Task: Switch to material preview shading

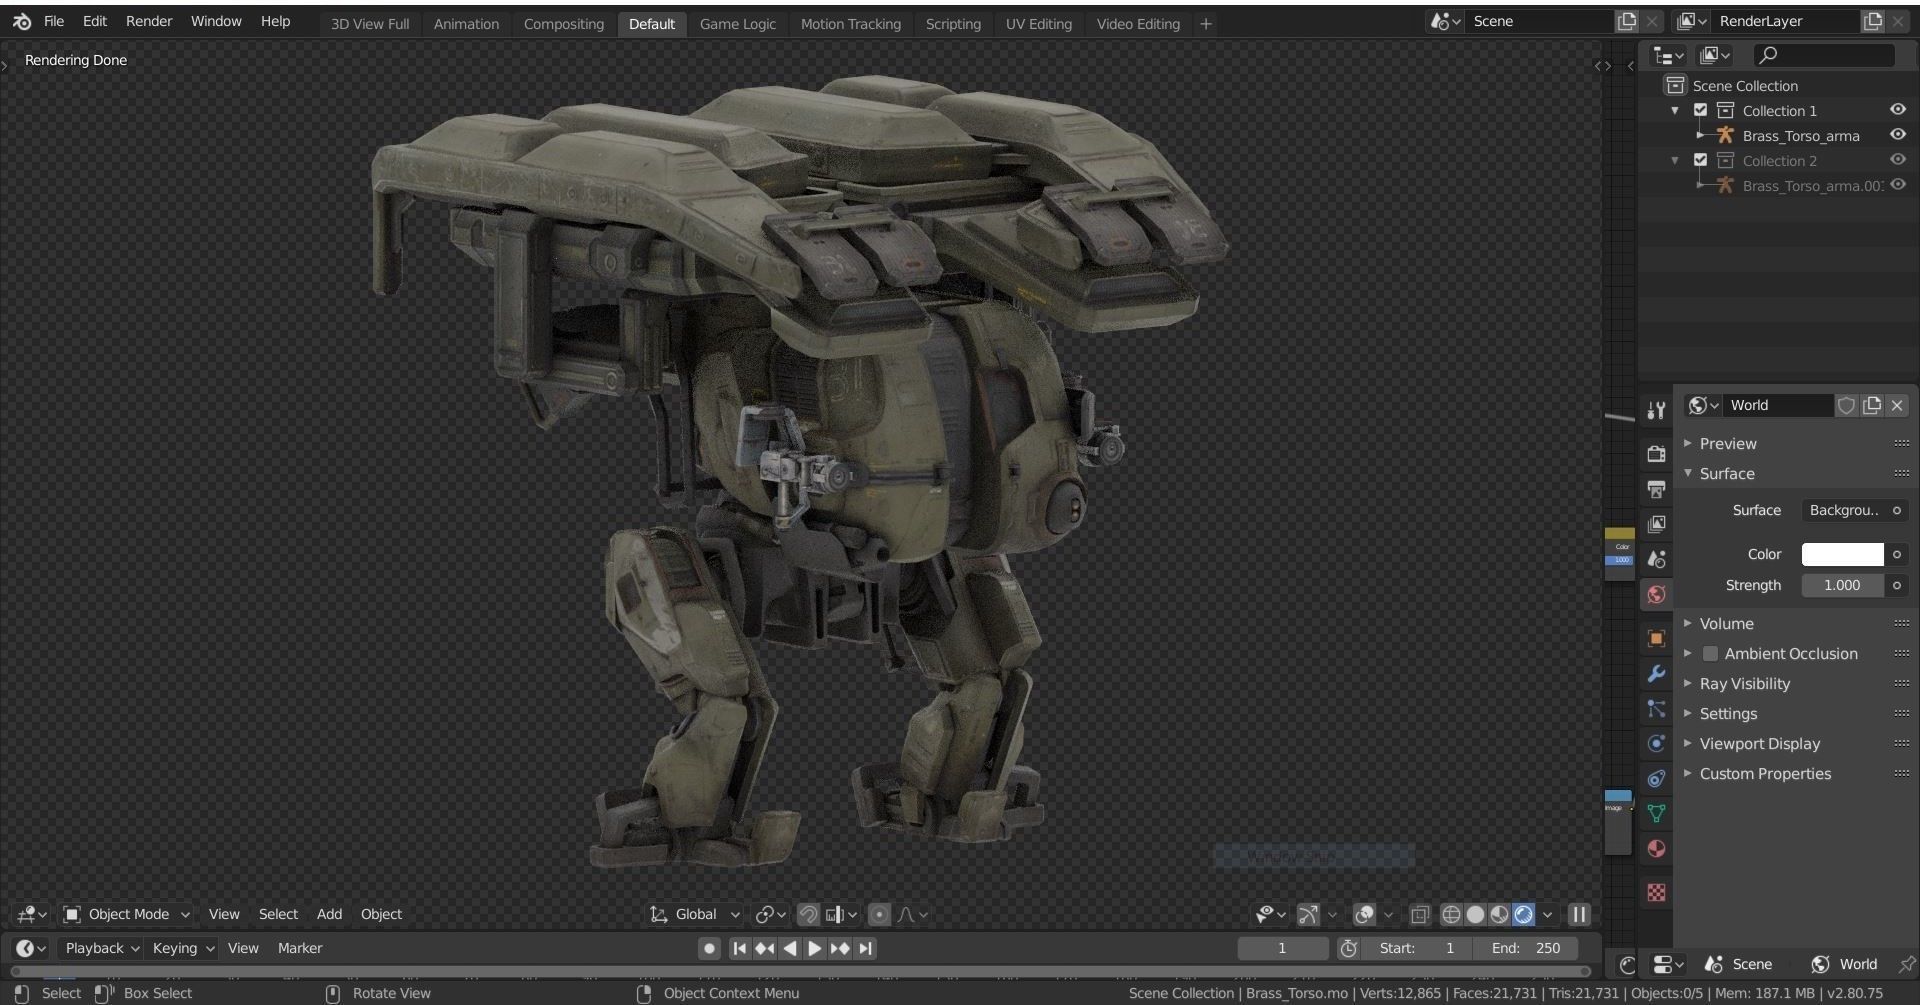Action: point(1499,914)
